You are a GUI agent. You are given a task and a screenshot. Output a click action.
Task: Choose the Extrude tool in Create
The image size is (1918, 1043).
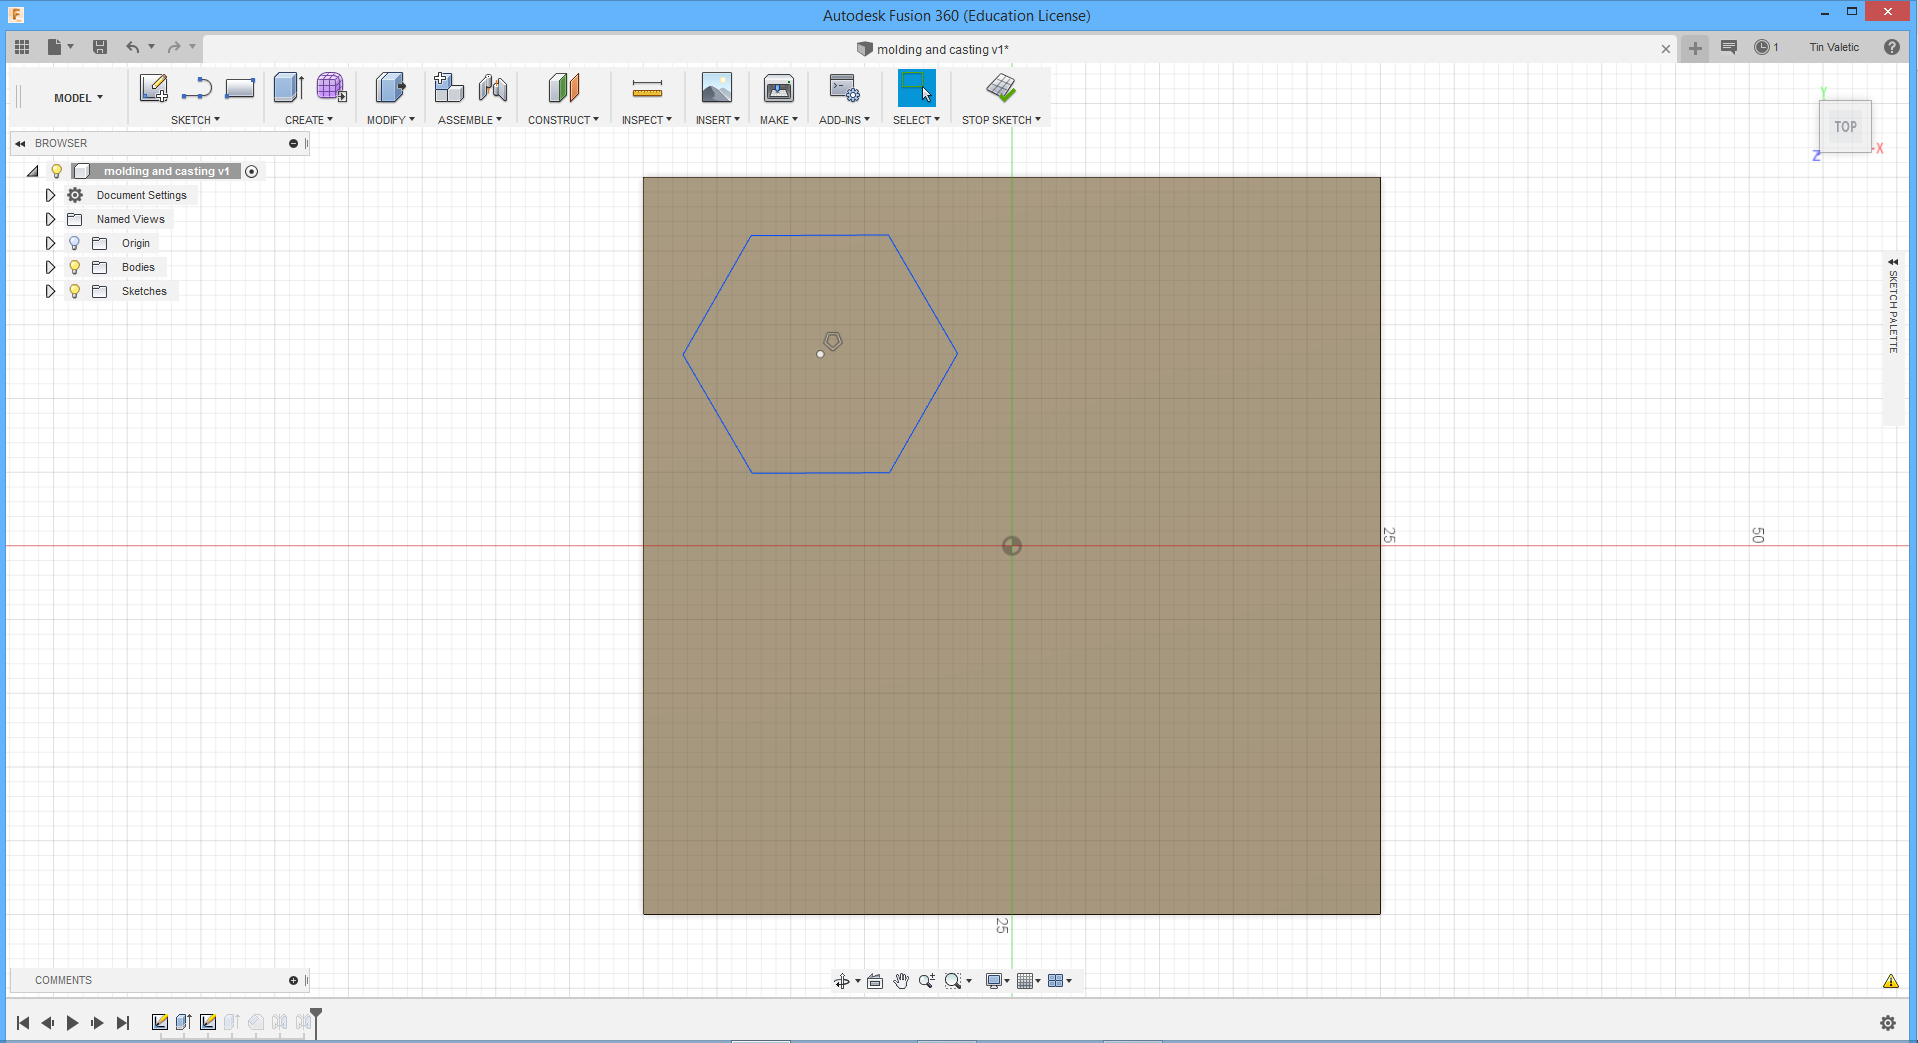tap(288, 88)
